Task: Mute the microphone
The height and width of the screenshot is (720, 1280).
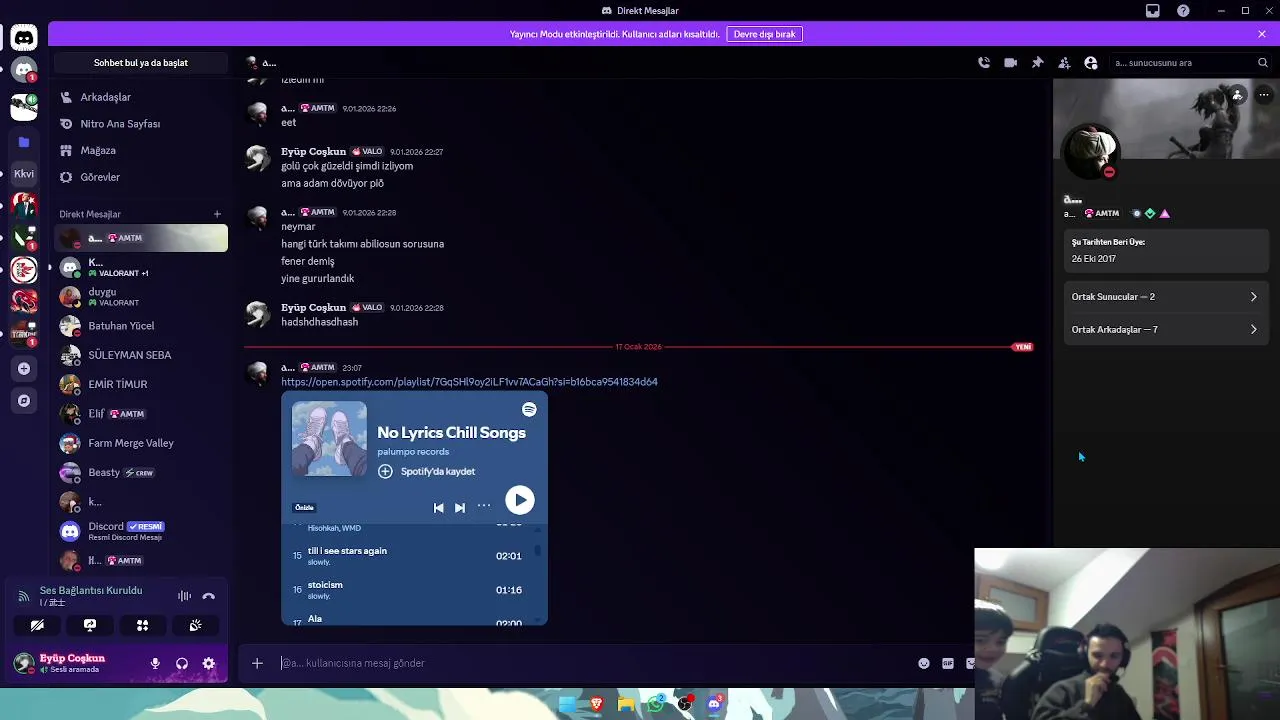Action: tap(155, 663)
